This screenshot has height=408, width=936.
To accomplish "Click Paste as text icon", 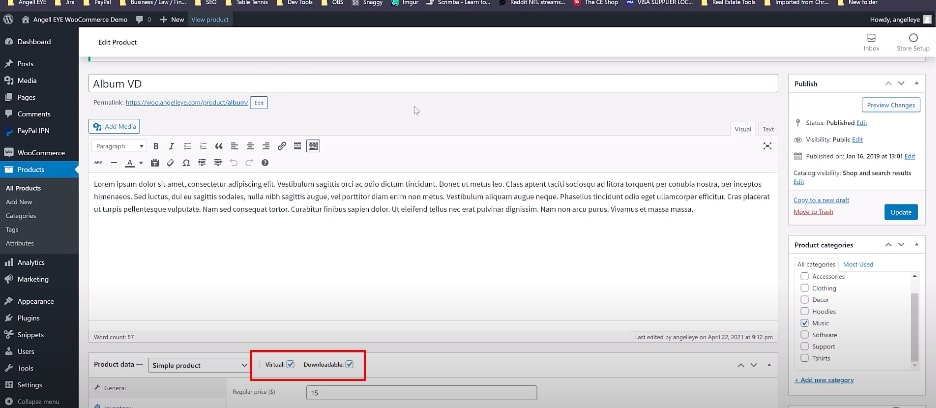I will click(155, 162).
